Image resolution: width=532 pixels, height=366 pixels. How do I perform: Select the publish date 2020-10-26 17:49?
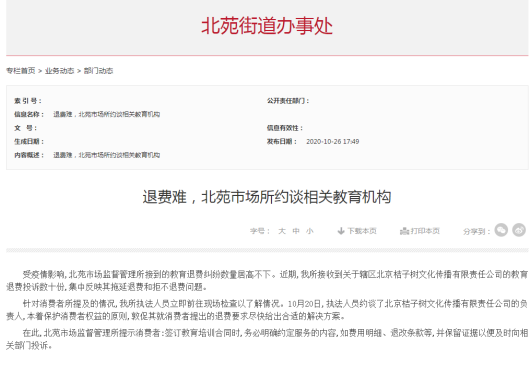(x=332, y=141)
